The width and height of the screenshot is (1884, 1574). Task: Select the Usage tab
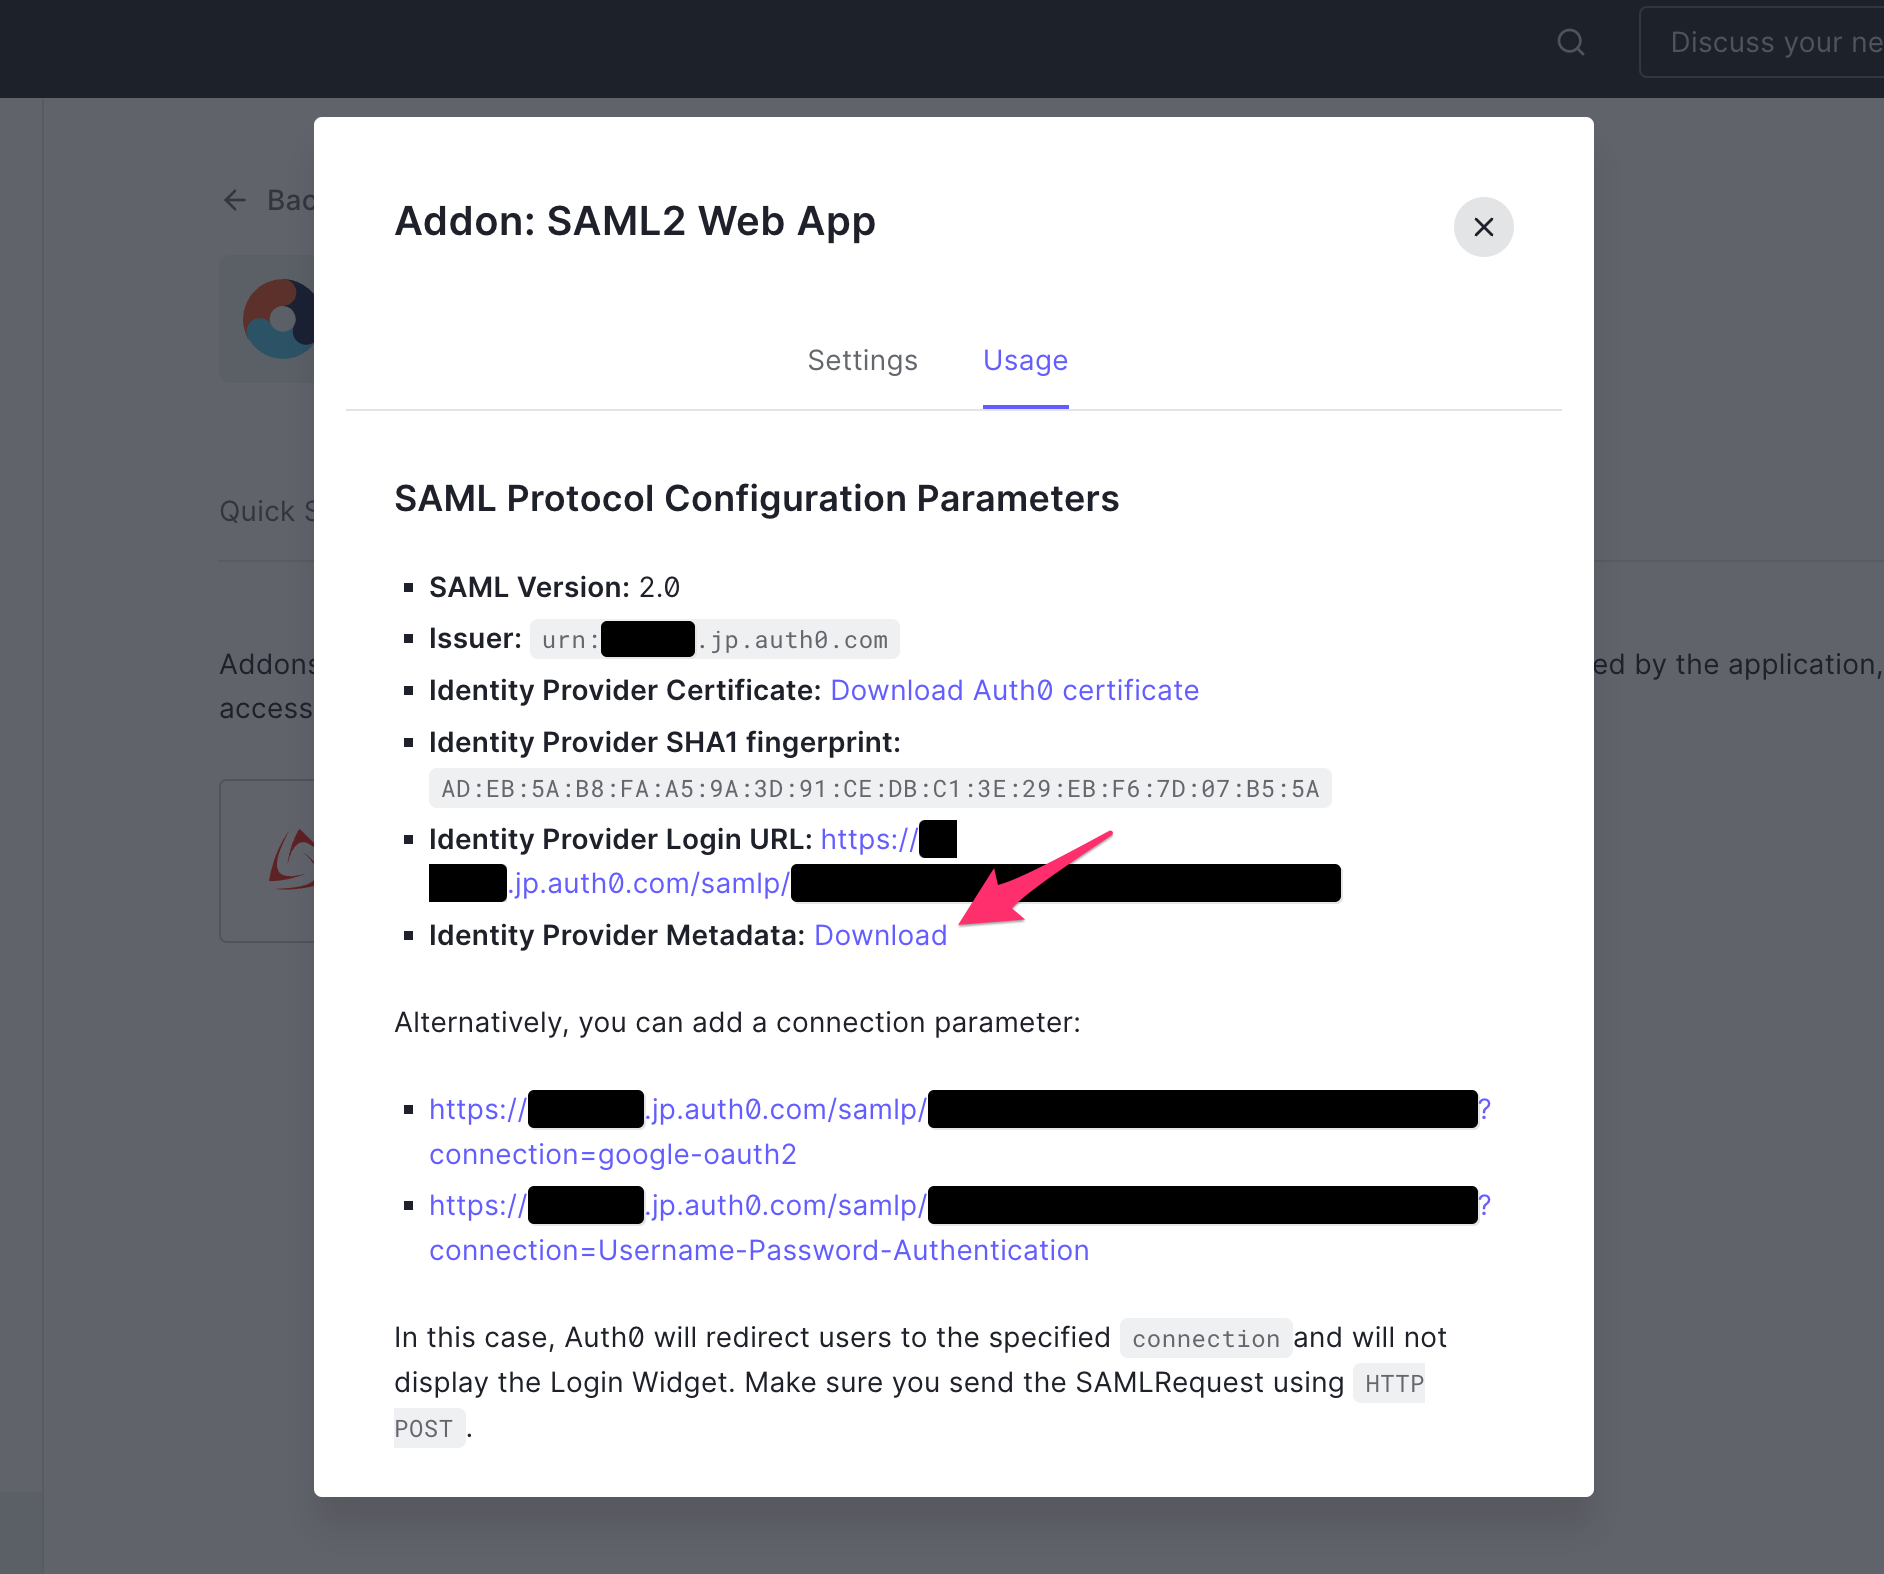pyautogui.click(x=1025, y=360)
